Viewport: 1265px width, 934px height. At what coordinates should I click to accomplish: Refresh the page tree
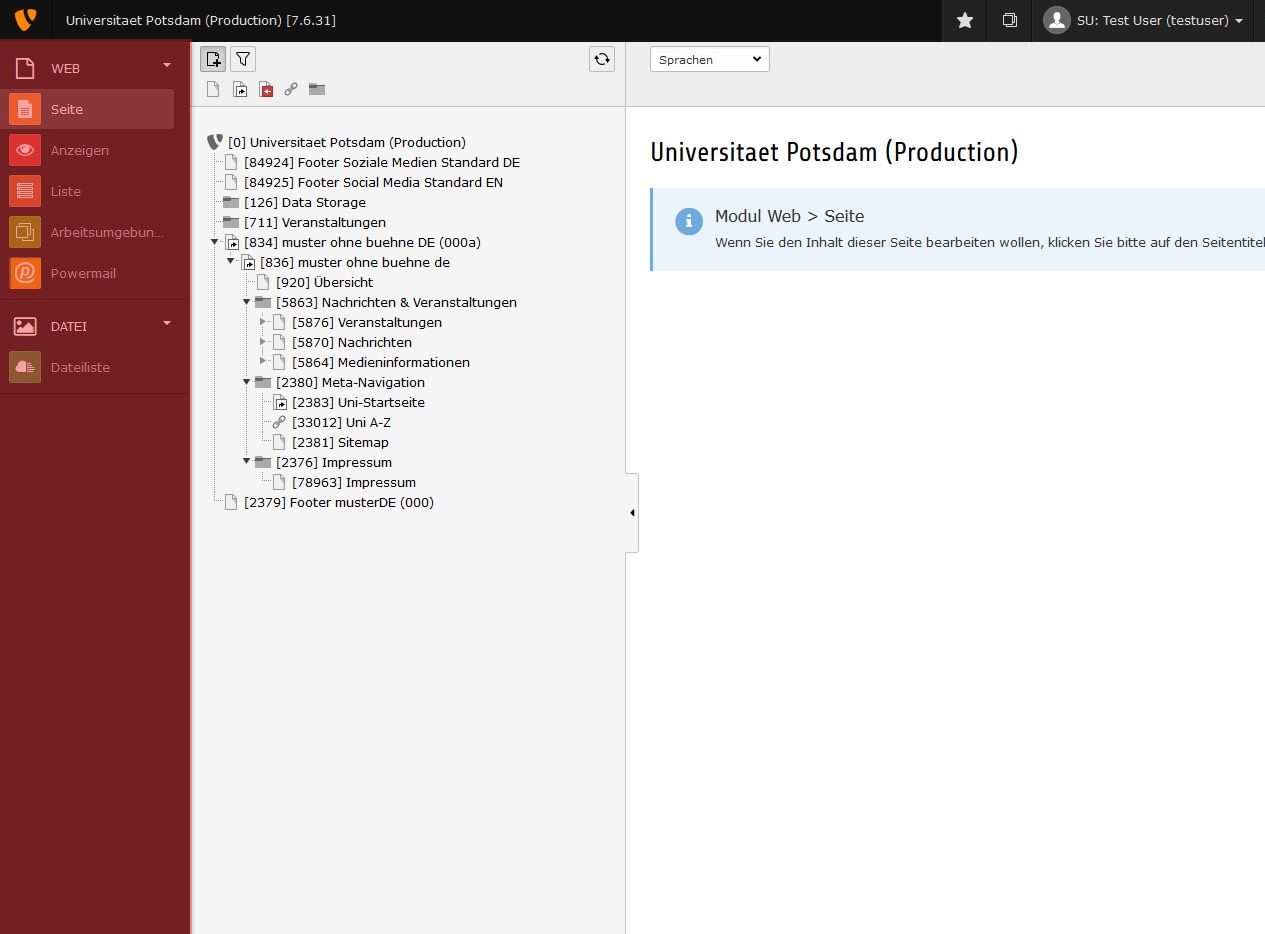click(x=602, y=59)
